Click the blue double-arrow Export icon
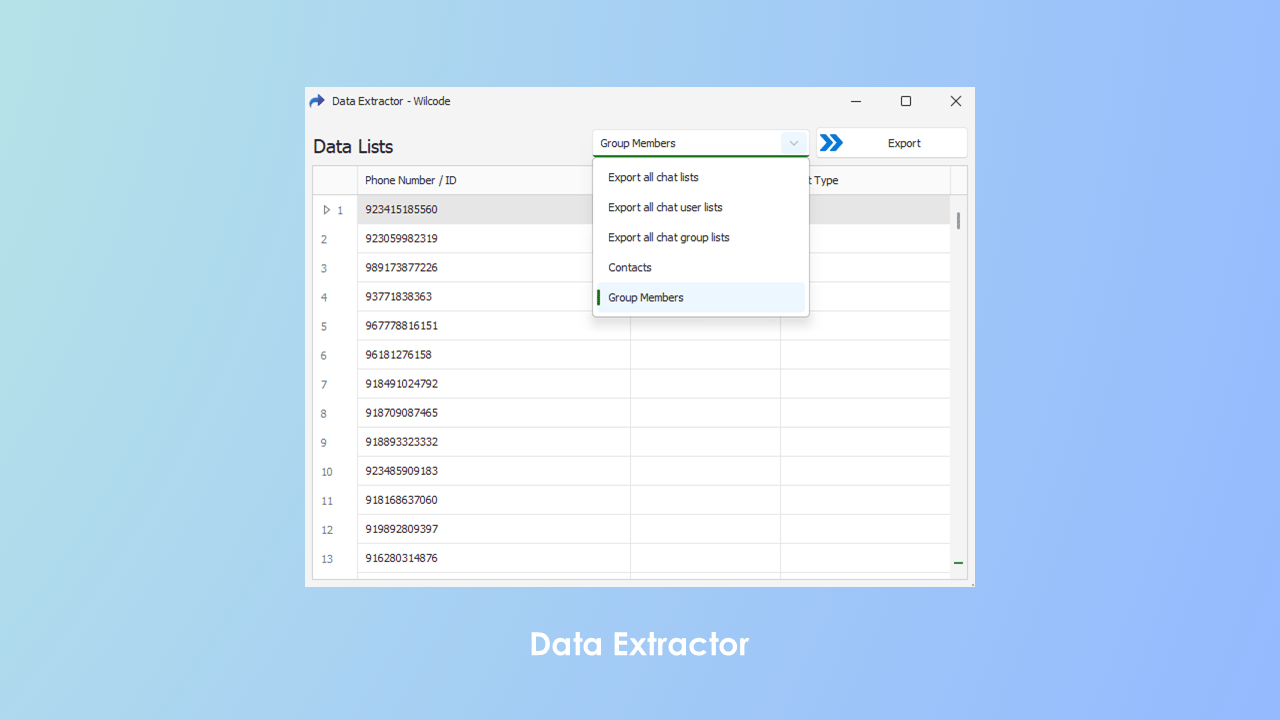Screen dimensions: 1280x720 click(831, 143)
